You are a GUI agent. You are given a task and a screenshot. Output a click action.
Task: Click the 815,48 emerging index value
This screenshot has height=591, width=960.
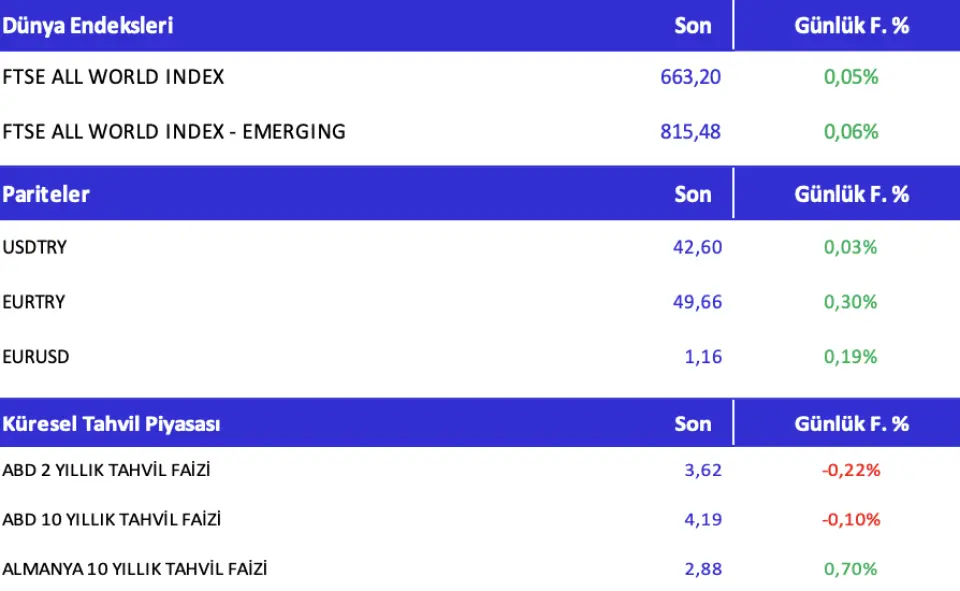pyautogui.click(x=690, y=131)
